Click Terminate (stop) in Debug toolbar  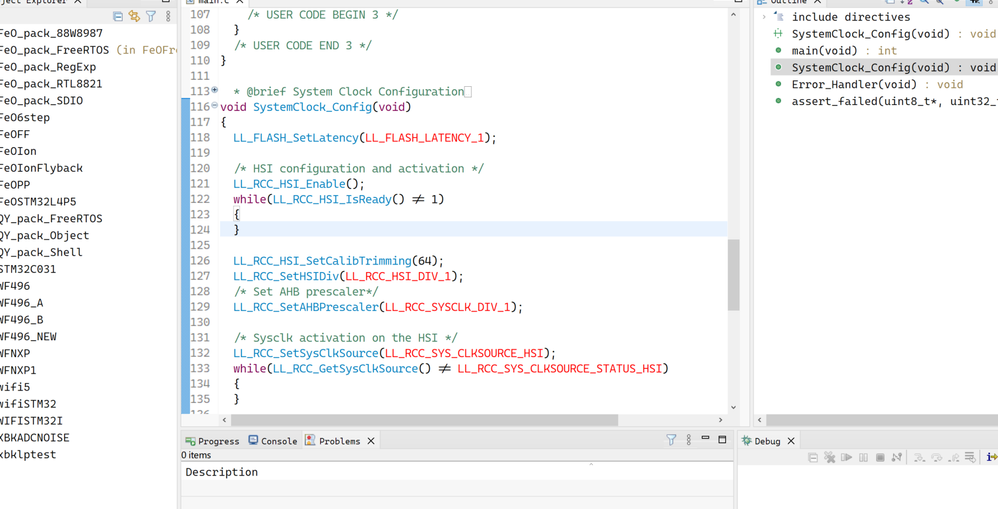coord(880,457)
